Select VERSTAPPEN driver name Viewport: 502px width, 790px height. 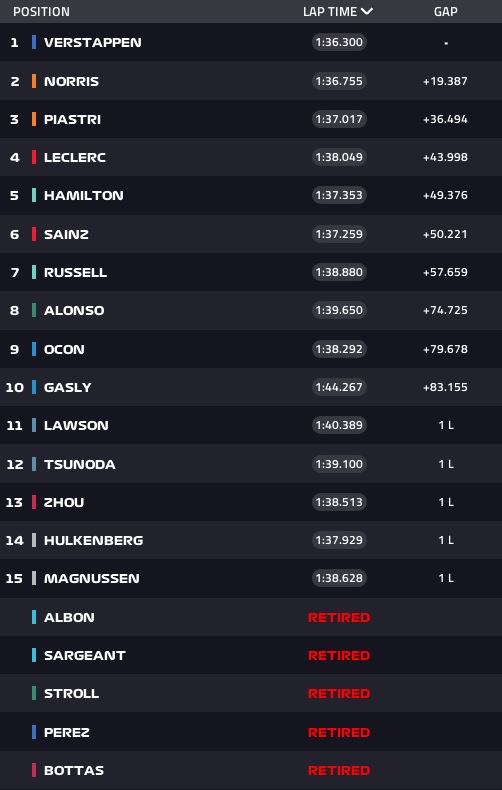(93, 42)
